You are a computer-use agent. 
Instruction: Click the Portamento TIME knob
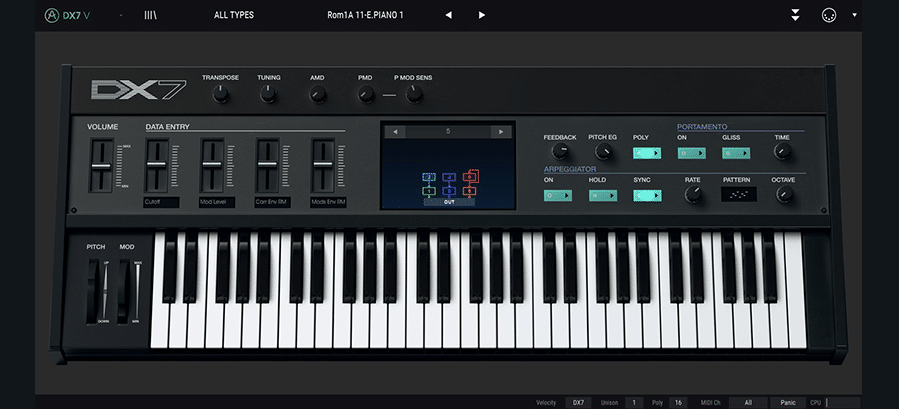click(782, 151)
